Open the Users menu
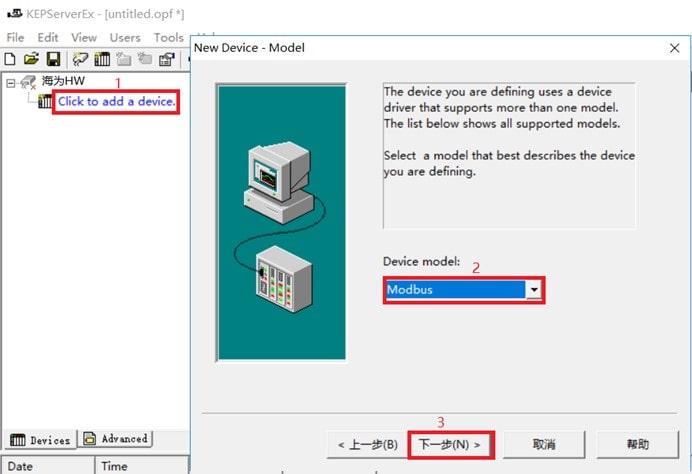692x474 pixels. coord(125,38)
